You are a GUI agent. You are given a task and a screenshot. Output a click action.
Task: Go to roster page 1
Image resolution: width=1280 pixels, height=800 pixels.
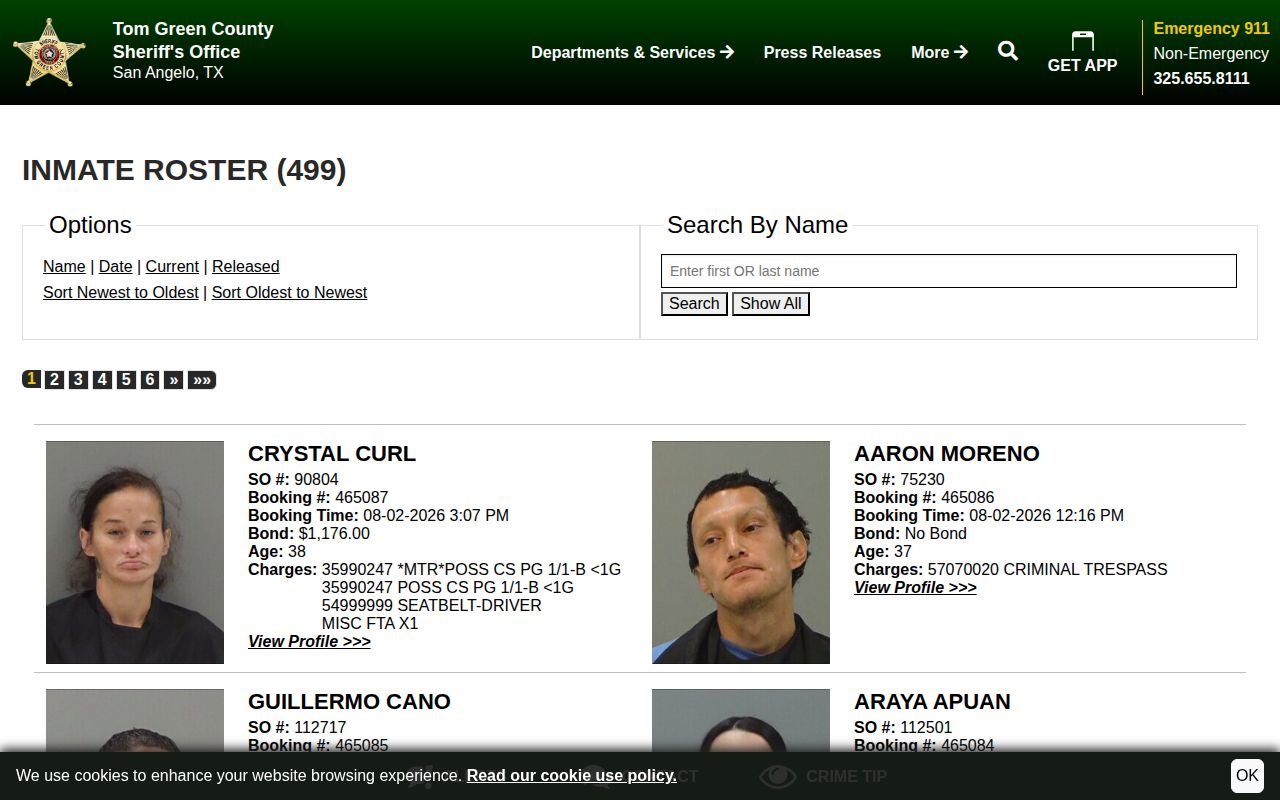click(32, 379)
